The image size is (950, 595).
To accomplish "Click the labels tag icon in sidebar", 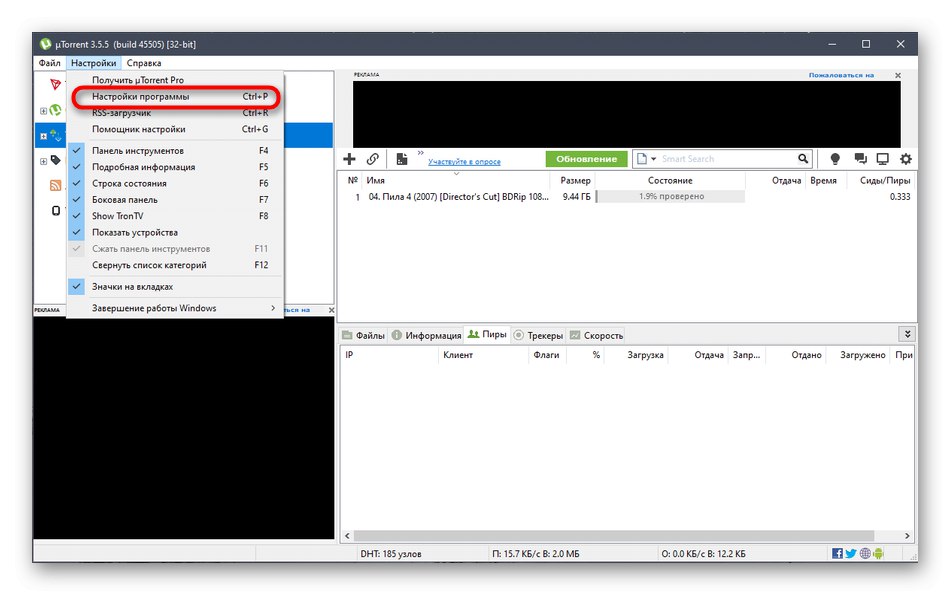I will coord(56,160).
